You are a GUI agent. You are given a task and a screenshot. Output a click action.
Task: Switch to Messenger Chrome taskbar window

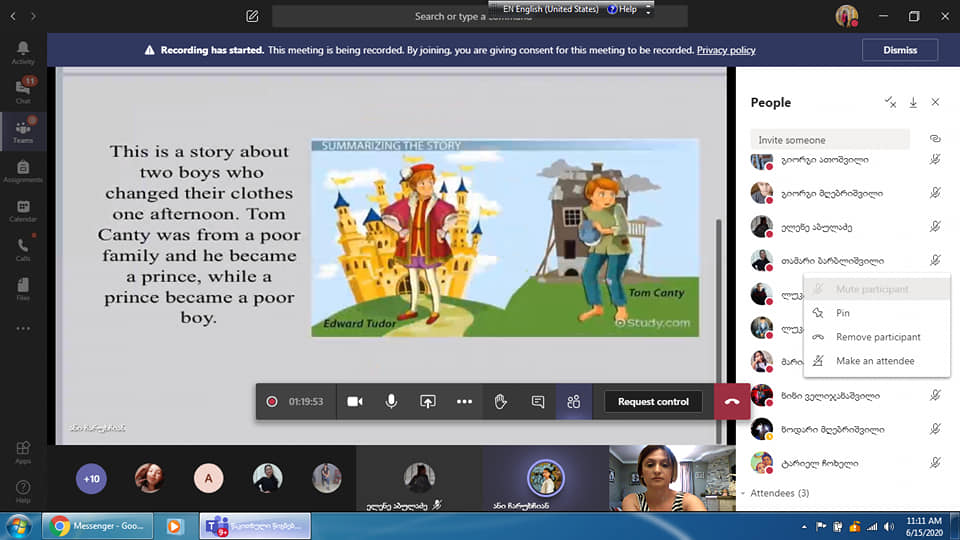pyautogui.click(x=97, y=526)
